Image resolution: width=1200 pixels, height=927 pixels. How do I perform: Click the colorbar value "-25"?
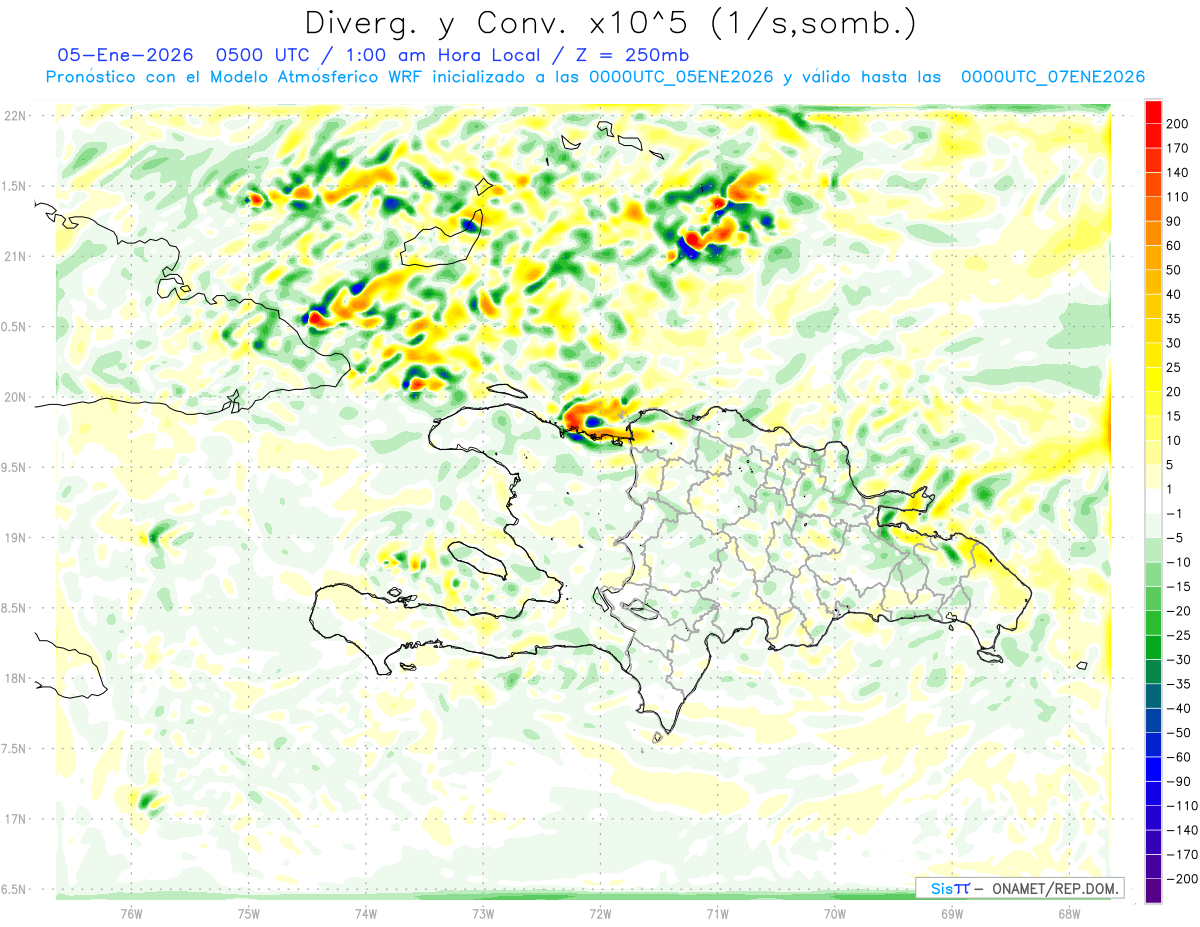1178,635
